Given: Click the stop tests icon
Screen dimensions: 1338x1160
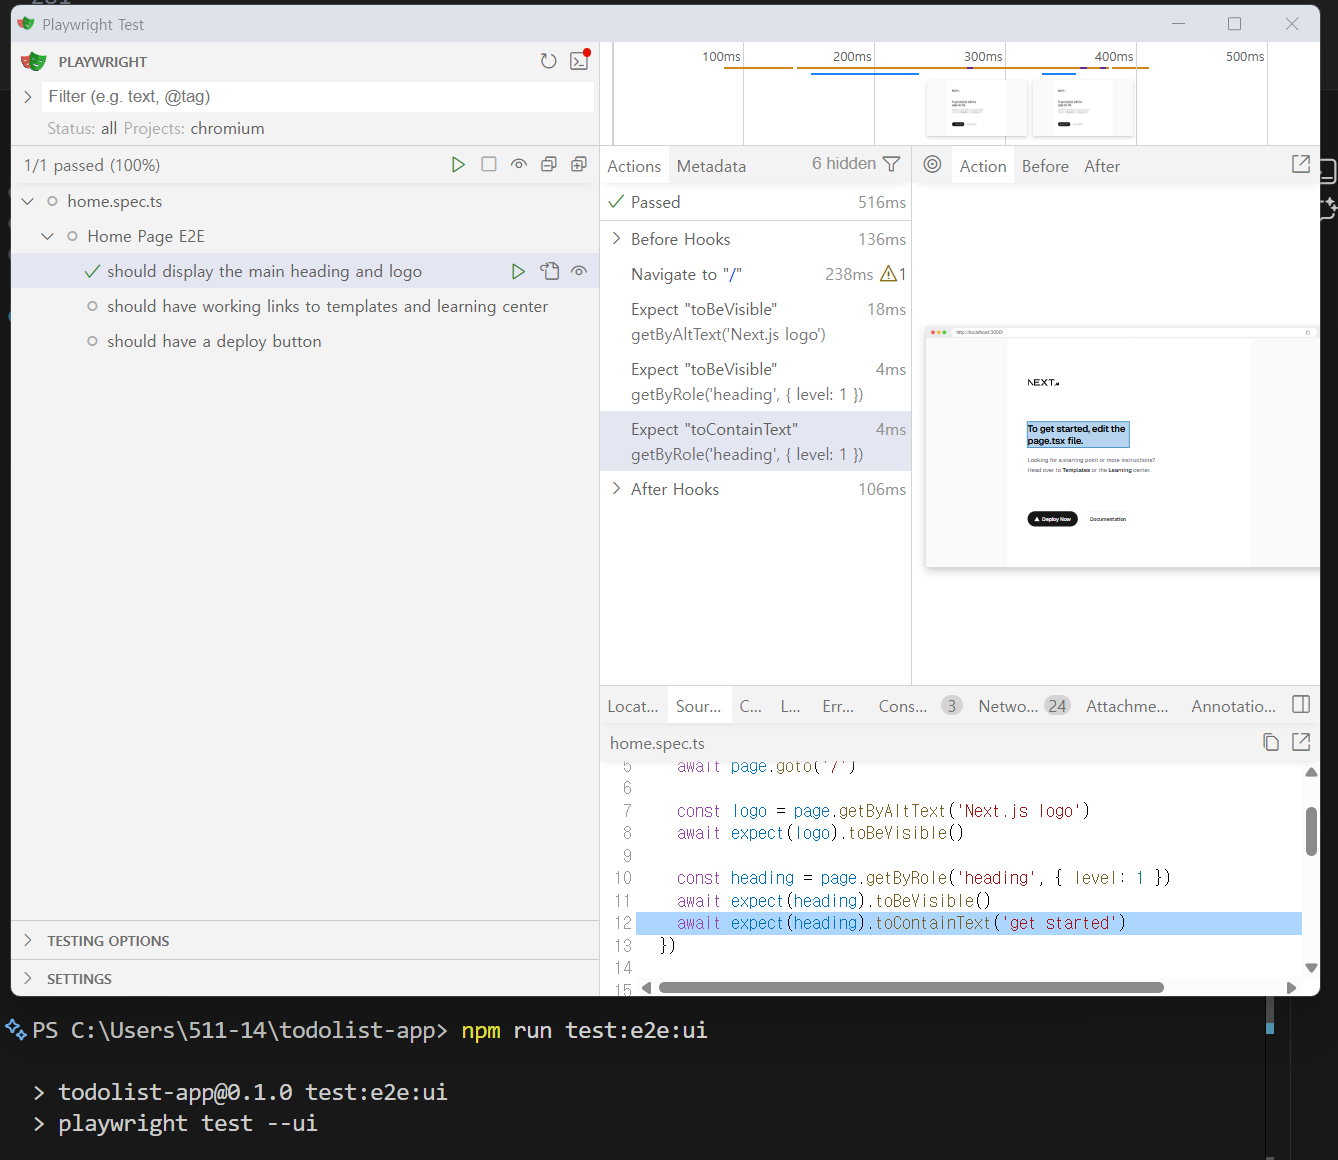Looking at the screenshot, I should point(489,164).
